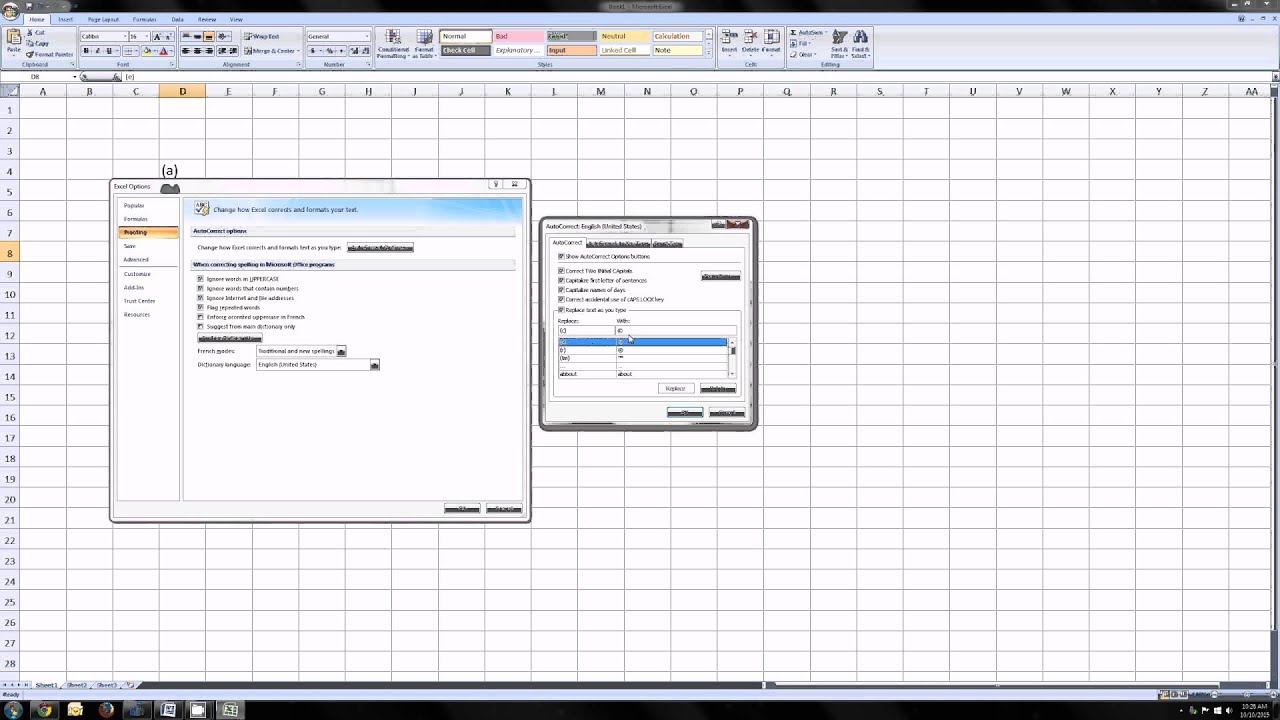The width and height of the screenshot is (1280, 720).
Task: Open the Review ribbon tab
Action: (207, 19)
